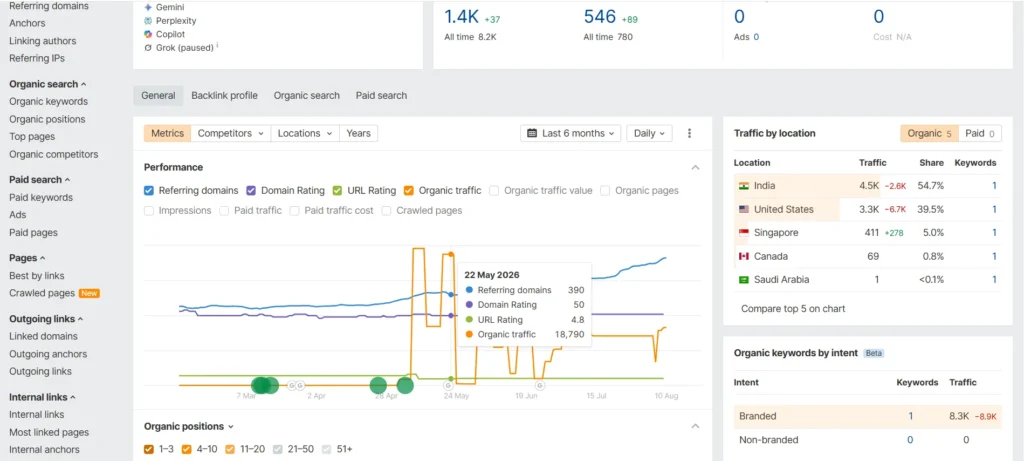Viewport: 1024px width, 461px height.
Task: Uncheck the Referring domains checkbox
Action: pos(148,191)
